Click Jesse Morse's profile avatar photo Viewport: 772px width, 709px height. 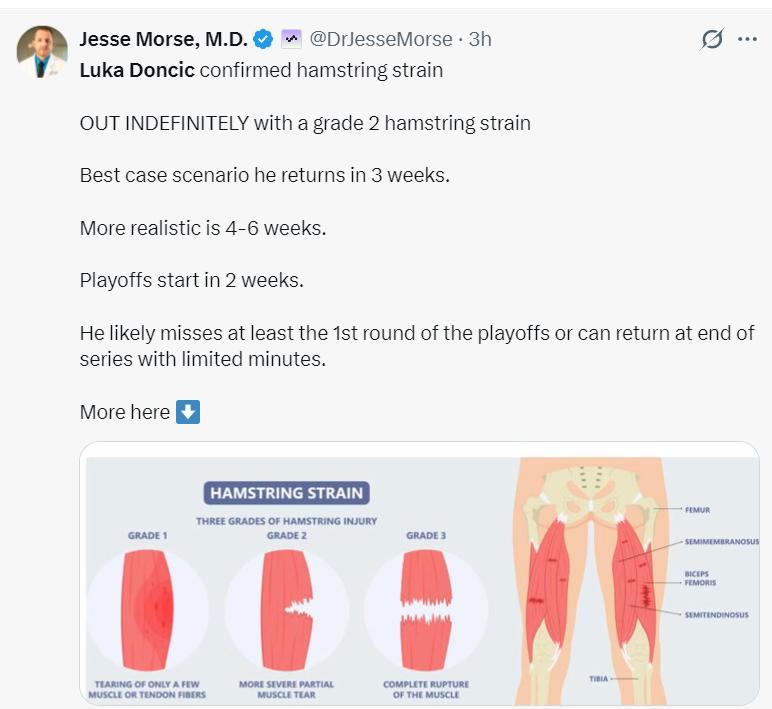[x=42, y=51]
